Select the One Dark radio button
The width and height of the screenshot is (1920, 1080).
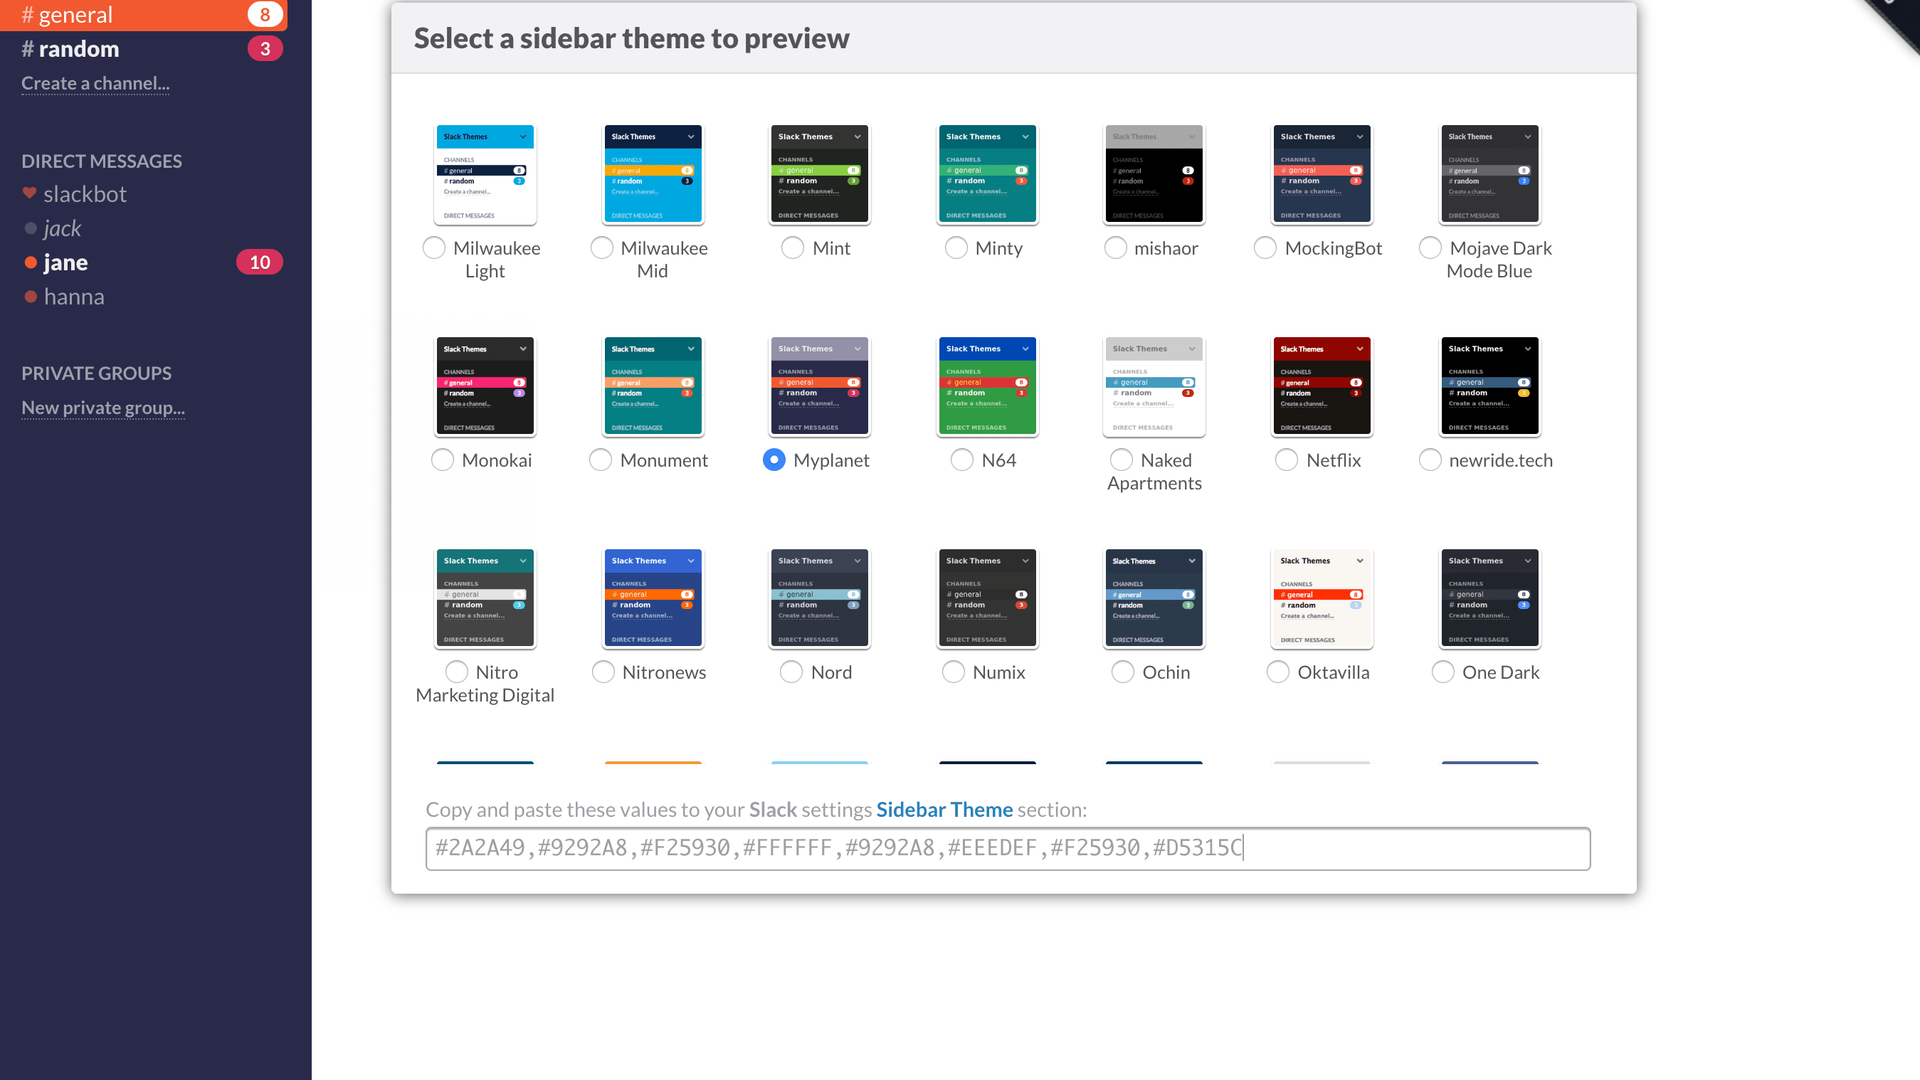pos(1442,672)
